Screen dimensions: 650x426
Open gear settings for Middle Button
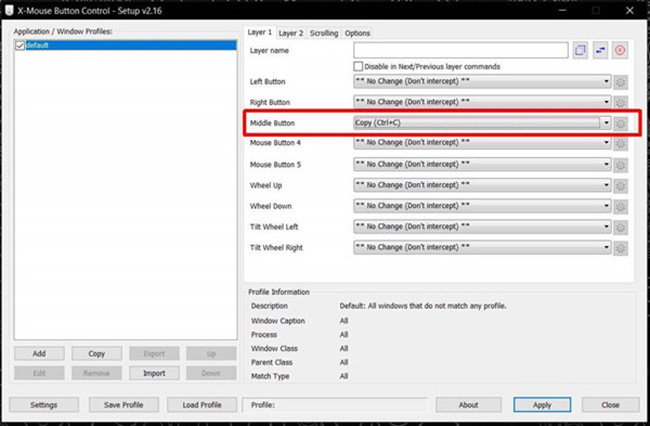point(621,123)
